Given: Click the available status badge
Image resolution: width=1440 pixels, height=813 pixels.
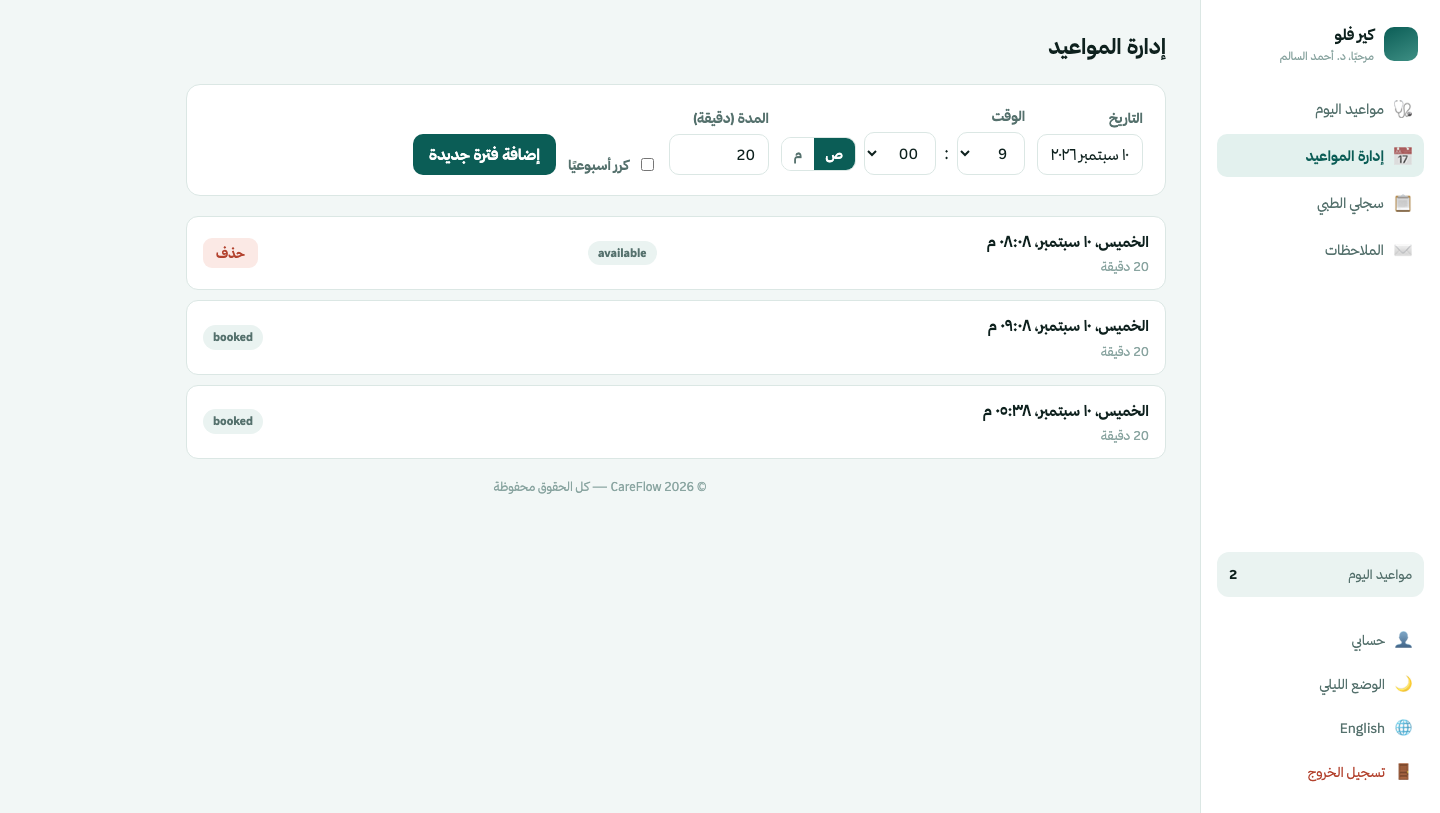Looking at the screenshot, I should 622,253.
